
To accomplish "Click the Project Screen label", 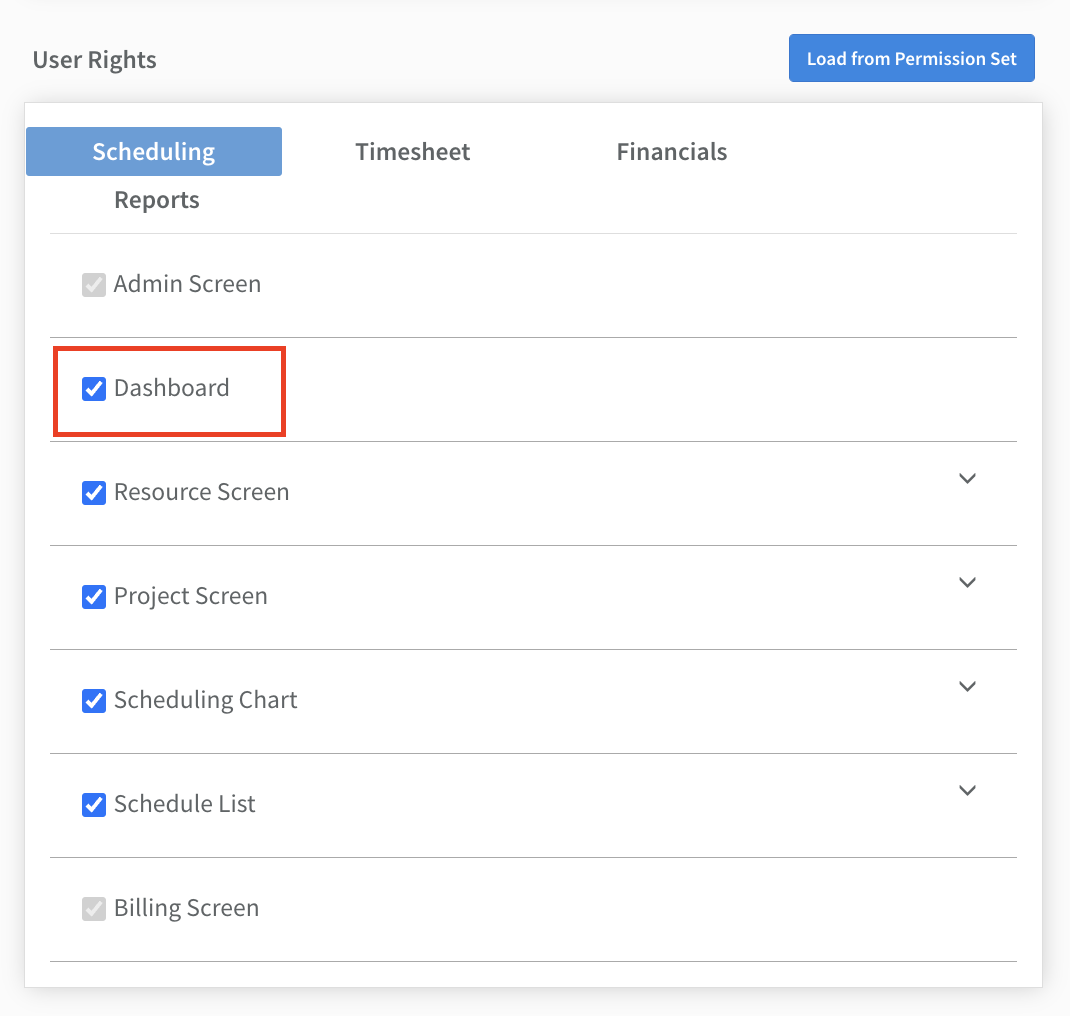I will [x=190, y=596].
